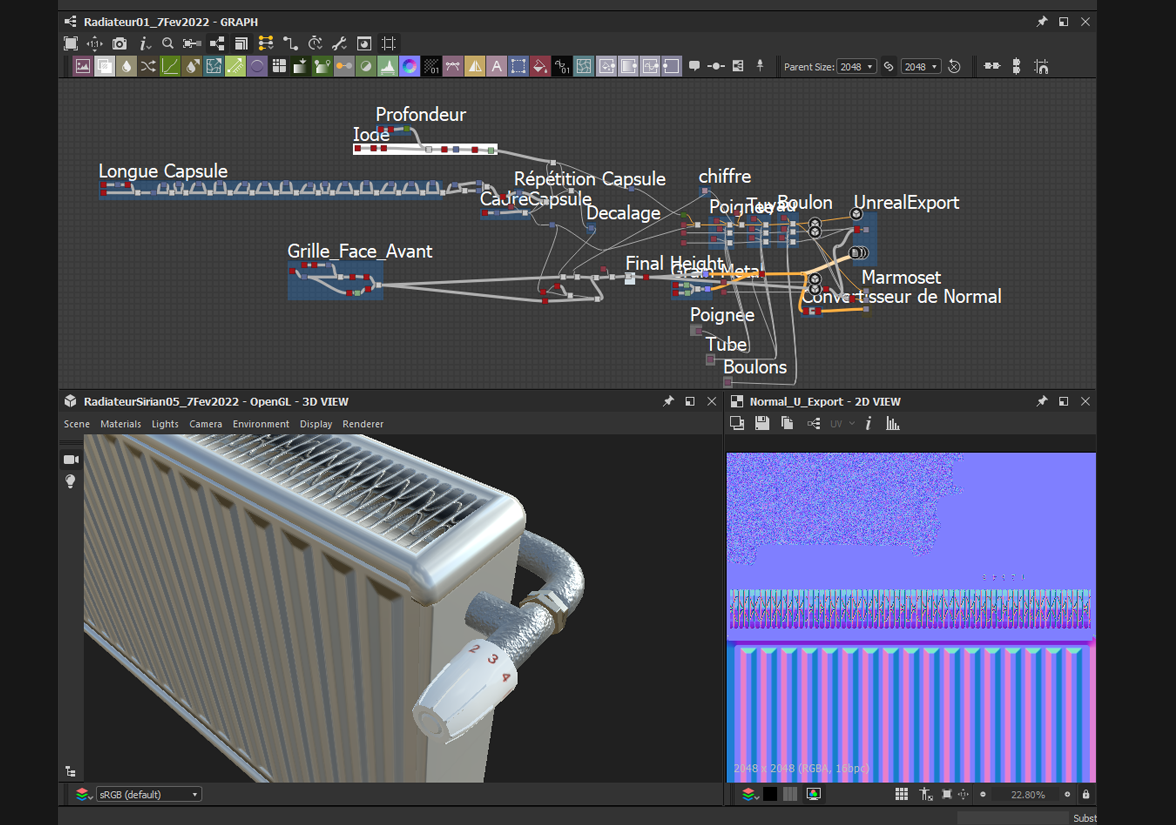The image size is (1176, 825).
Task: Click the histogram icon in 2D view
Action: tap(893, 424)
